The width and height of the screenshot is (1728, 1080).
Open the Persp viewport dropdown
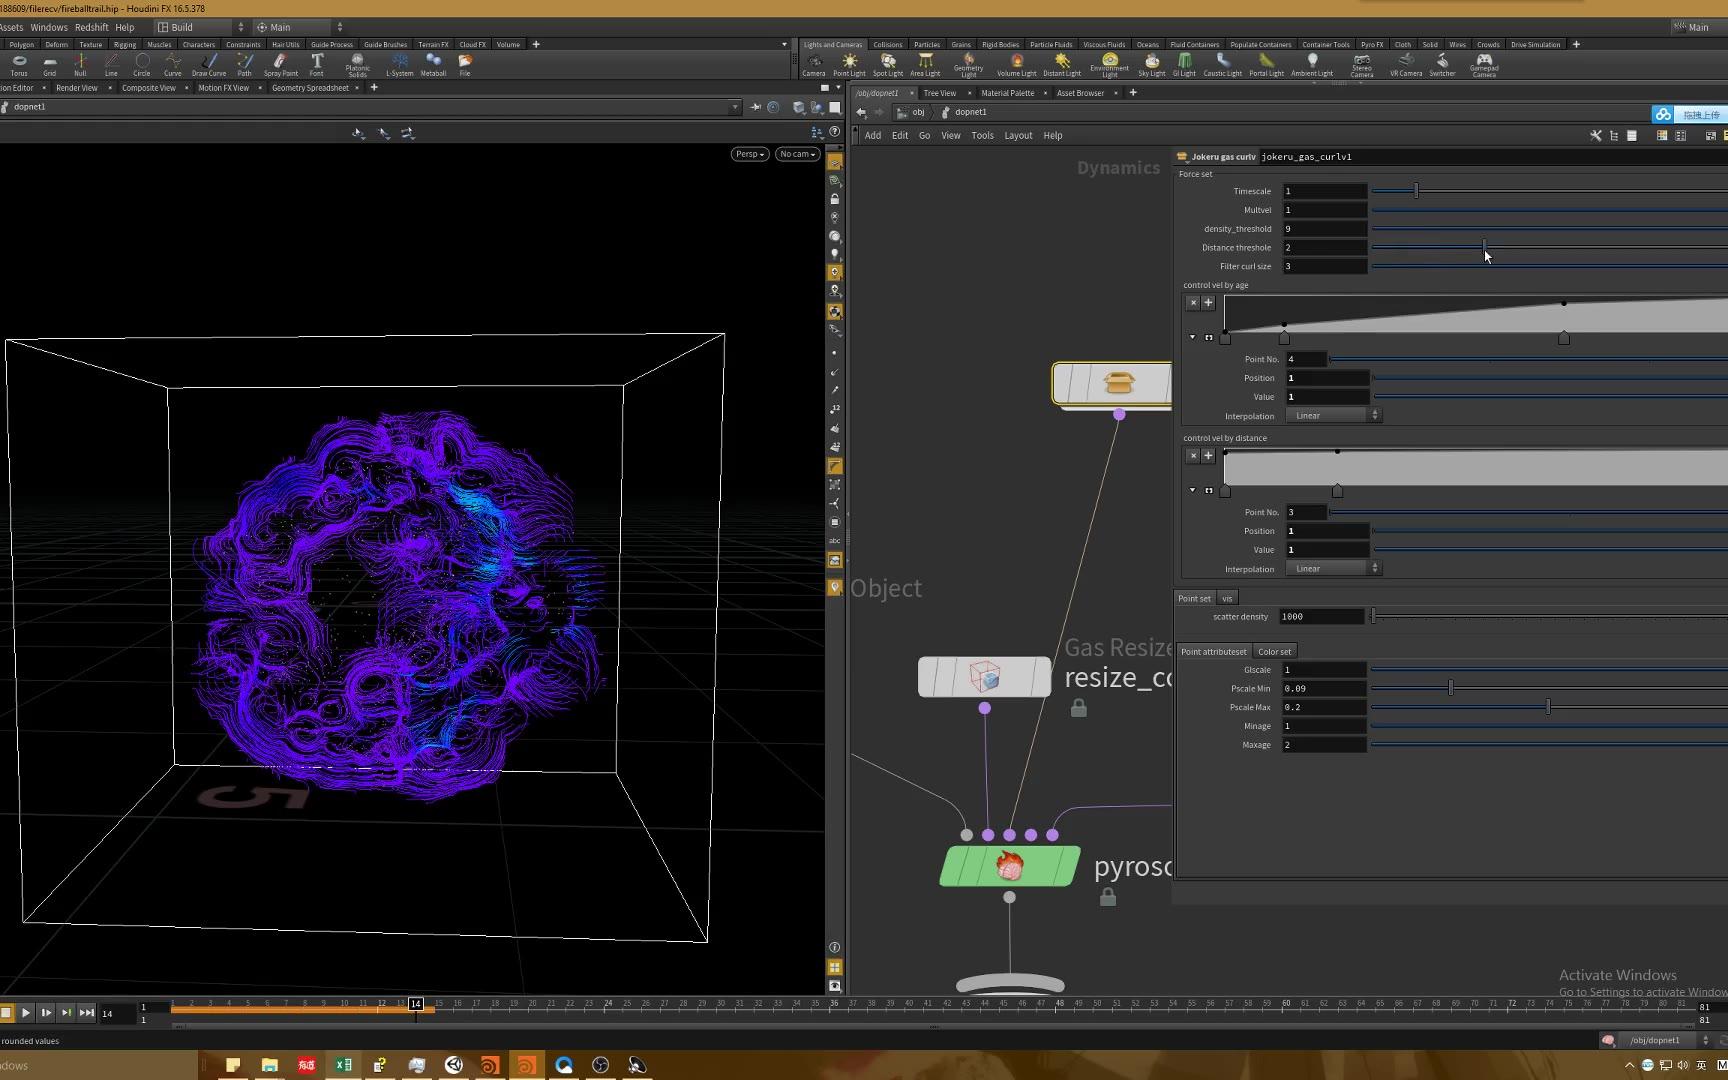(749, 154)
